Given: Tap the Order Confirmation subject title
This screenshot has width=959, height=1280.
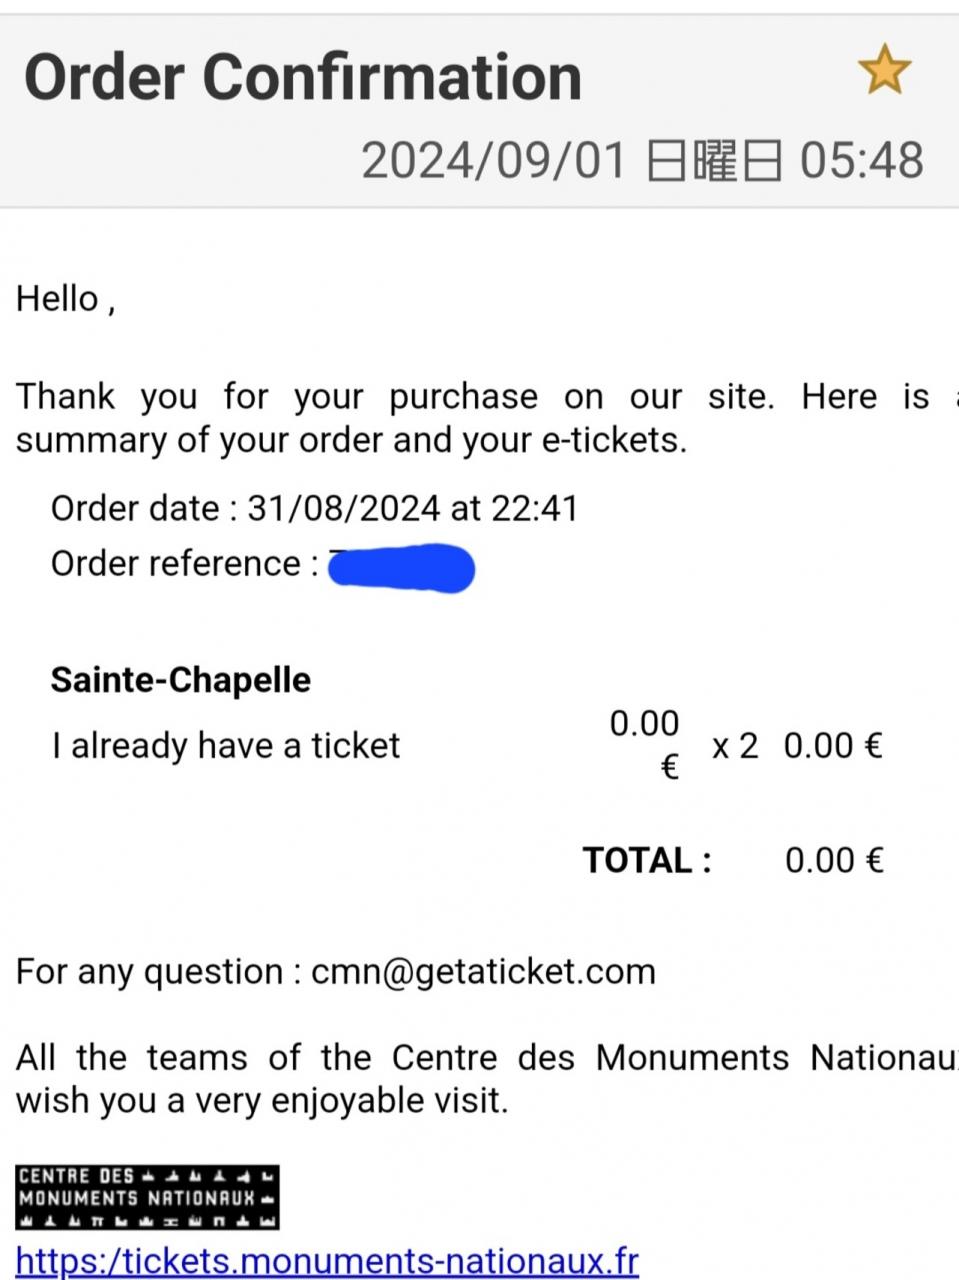Looking at the screenshot, I should [302, 77].
